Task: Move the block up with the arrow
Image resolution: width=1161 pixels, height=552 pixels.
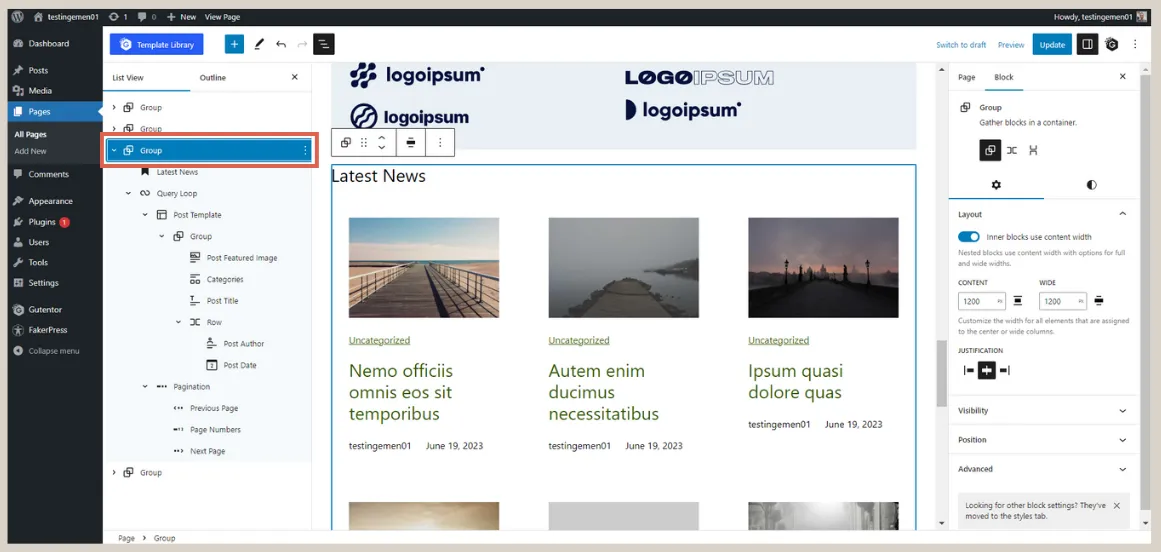Action: [x=381, y=138]
